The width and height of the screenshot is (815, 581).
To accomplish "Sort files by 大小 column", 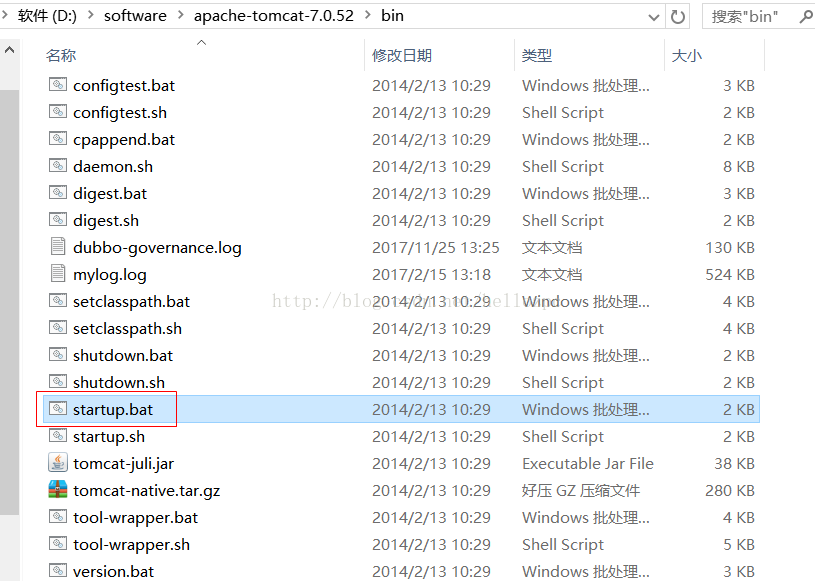I will coord(687,55).
